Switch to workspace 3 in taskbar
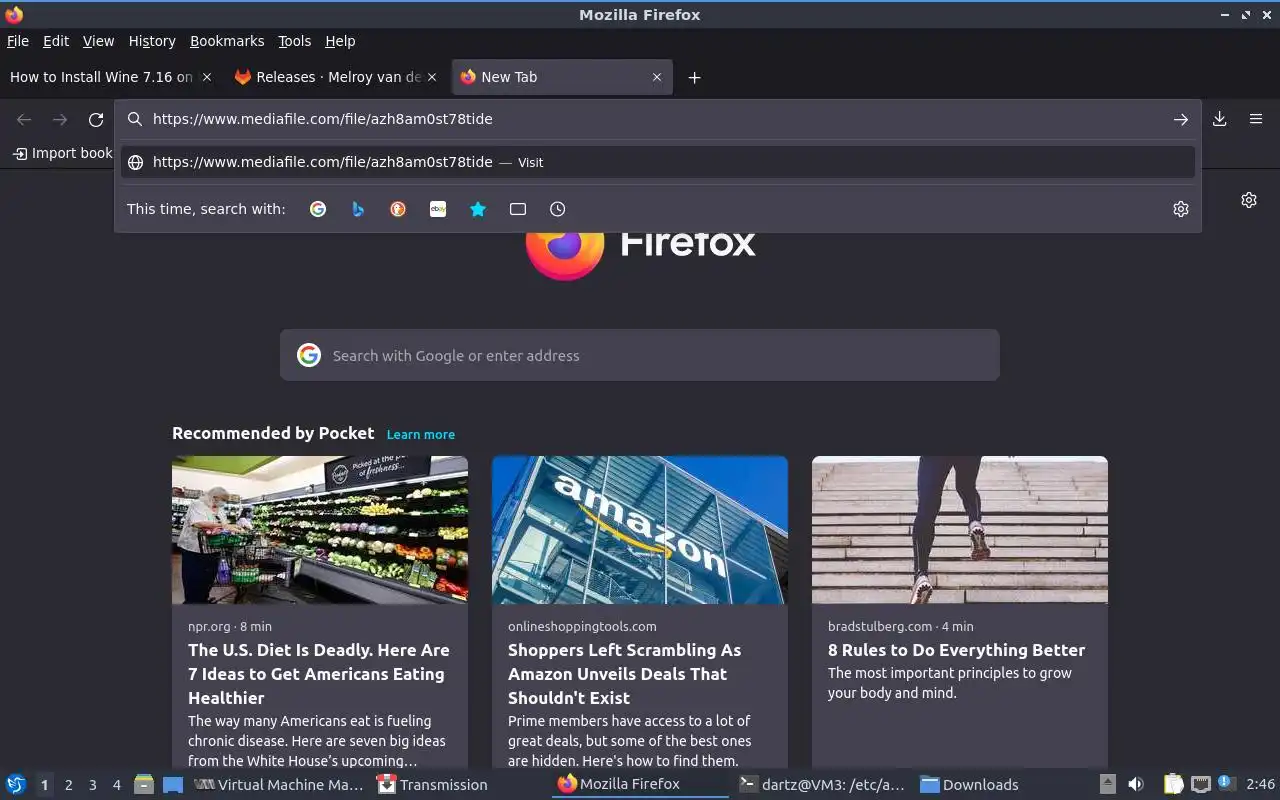Screen dimensions: 1280x800 (92, 785)
